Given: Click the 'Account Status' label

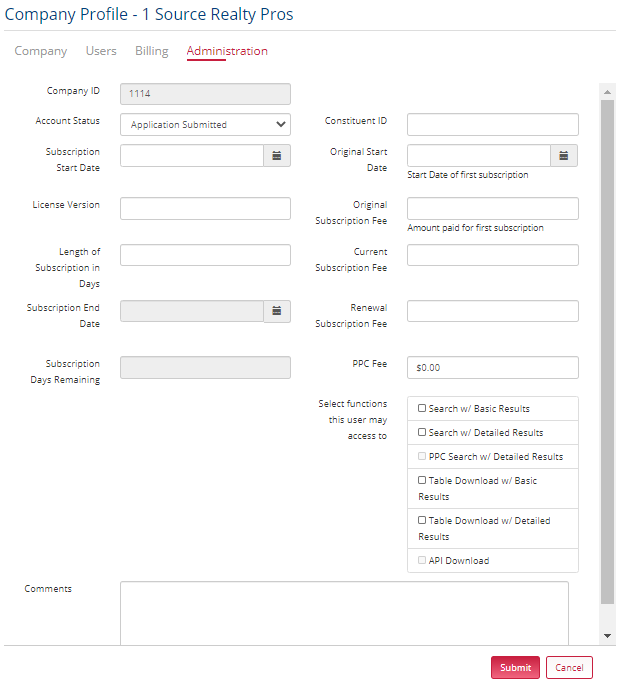Looking at the screenshot, I should (x=67, y=120).
